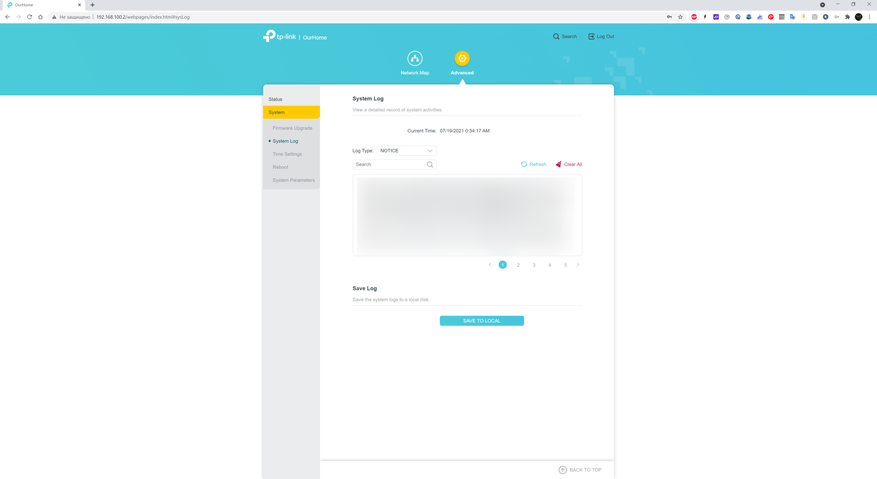Select Firmware Upgrade in the sidebar

pos(292,128)
